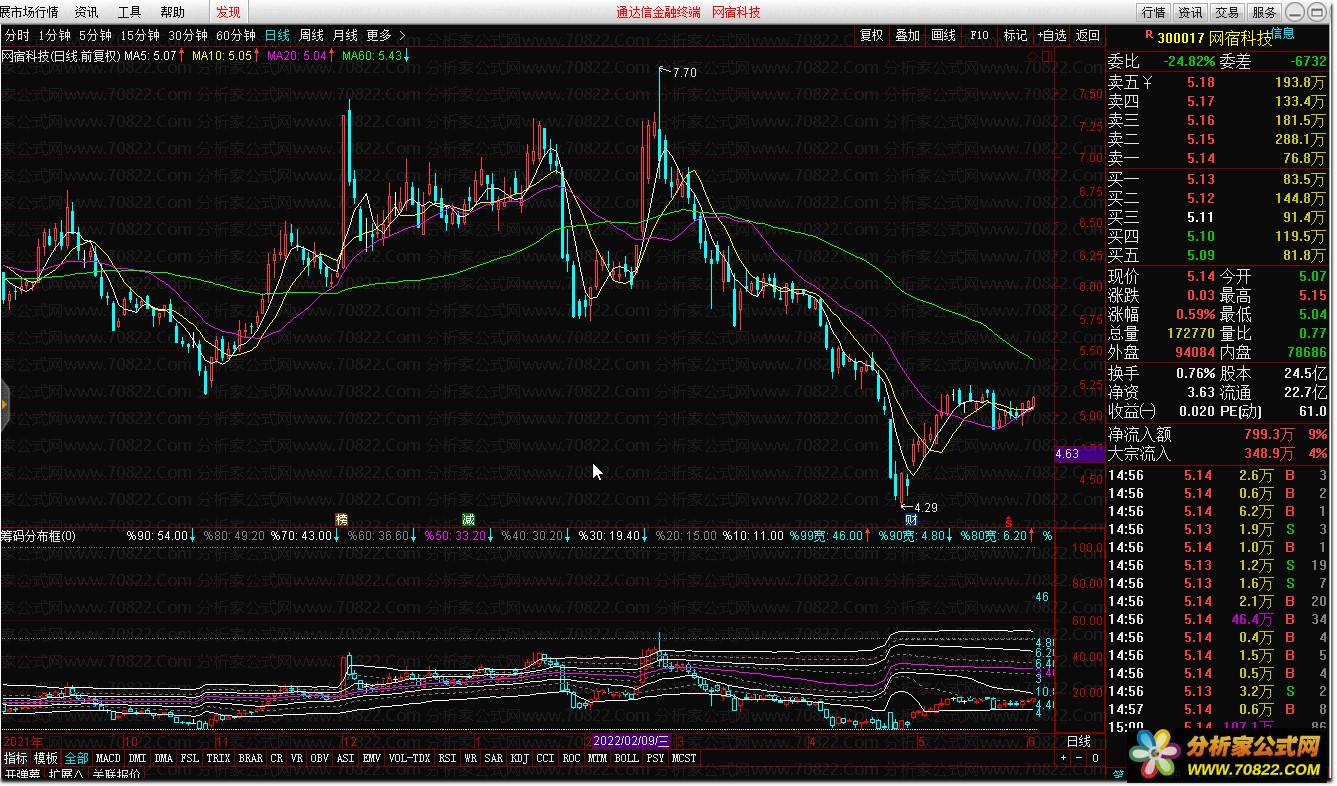
Task: Switch indicator to OBV
Action: point(319,758)
